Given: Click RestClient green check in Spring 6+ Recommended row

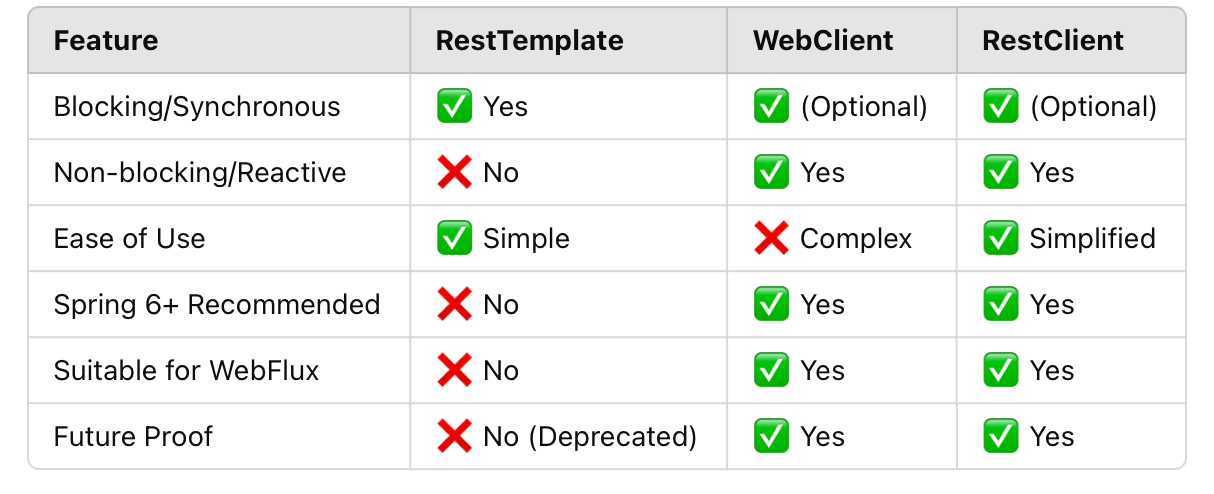Looking at the screenshot, I should coord(1000,305).
